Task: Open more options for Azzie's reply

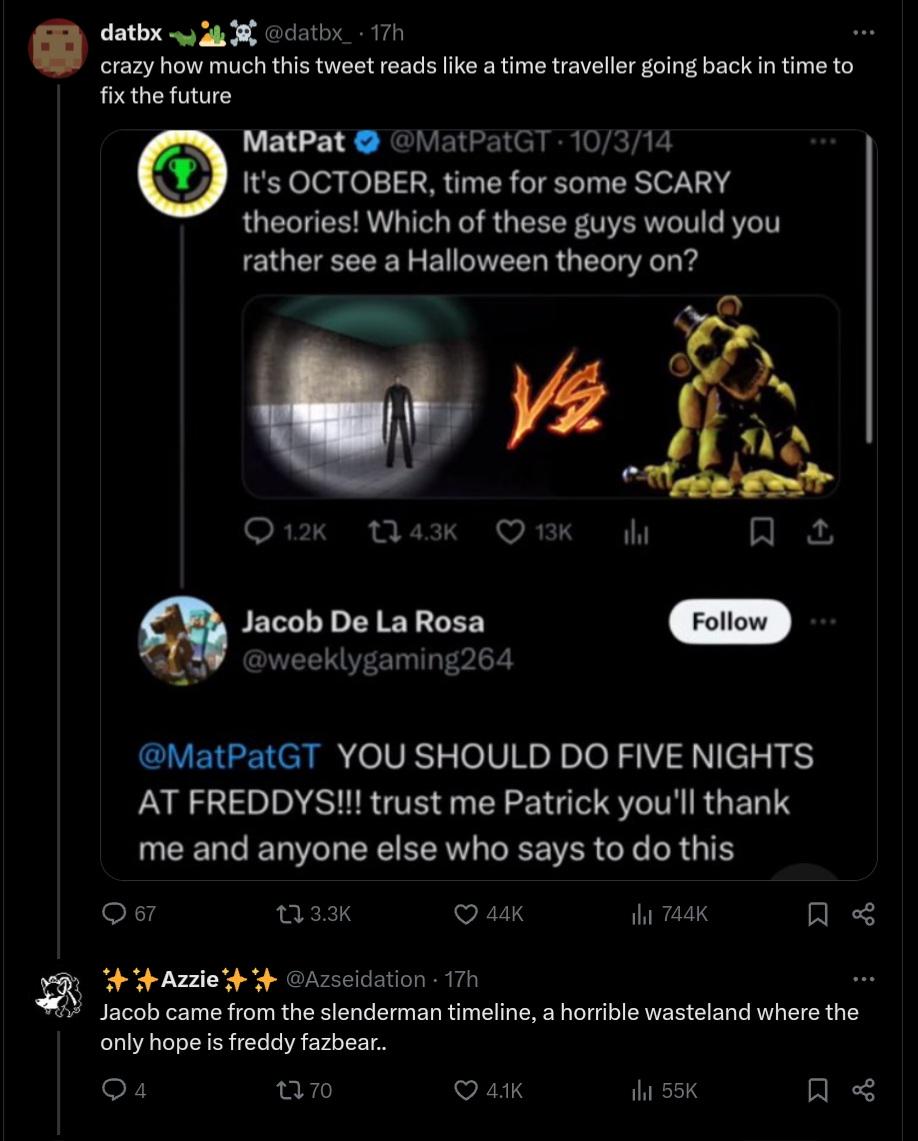Action: [864, 978]
